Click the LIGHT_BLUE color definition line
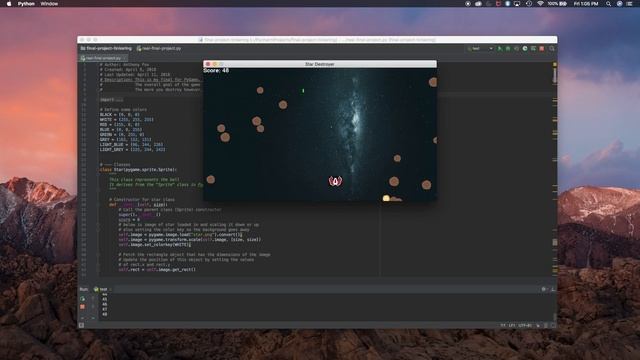 tap(131, 144)
